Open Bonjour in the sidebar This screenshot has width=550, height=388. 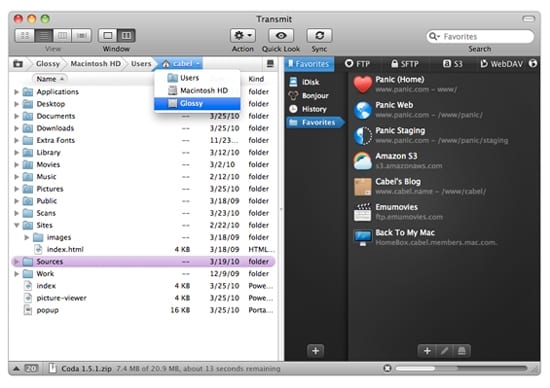pos(309,96)
